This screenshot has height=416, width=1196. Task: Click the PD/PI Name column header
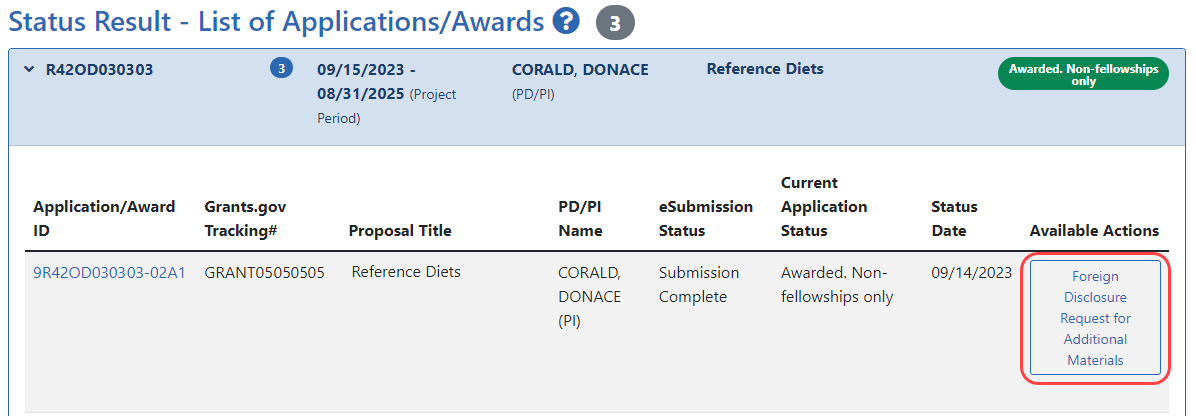click(580, 219)
